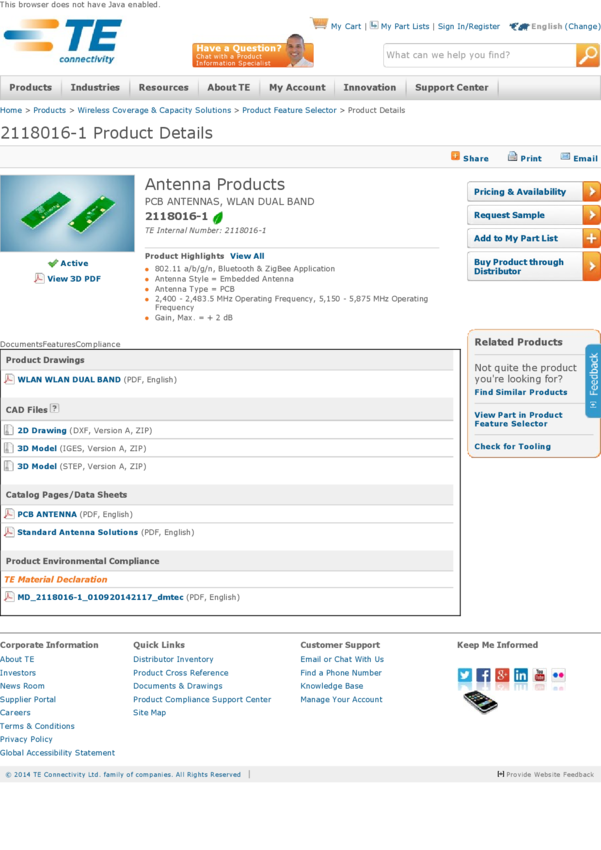Open the Google Plus social icon
The image size is (601, 850).
[502, 675]
